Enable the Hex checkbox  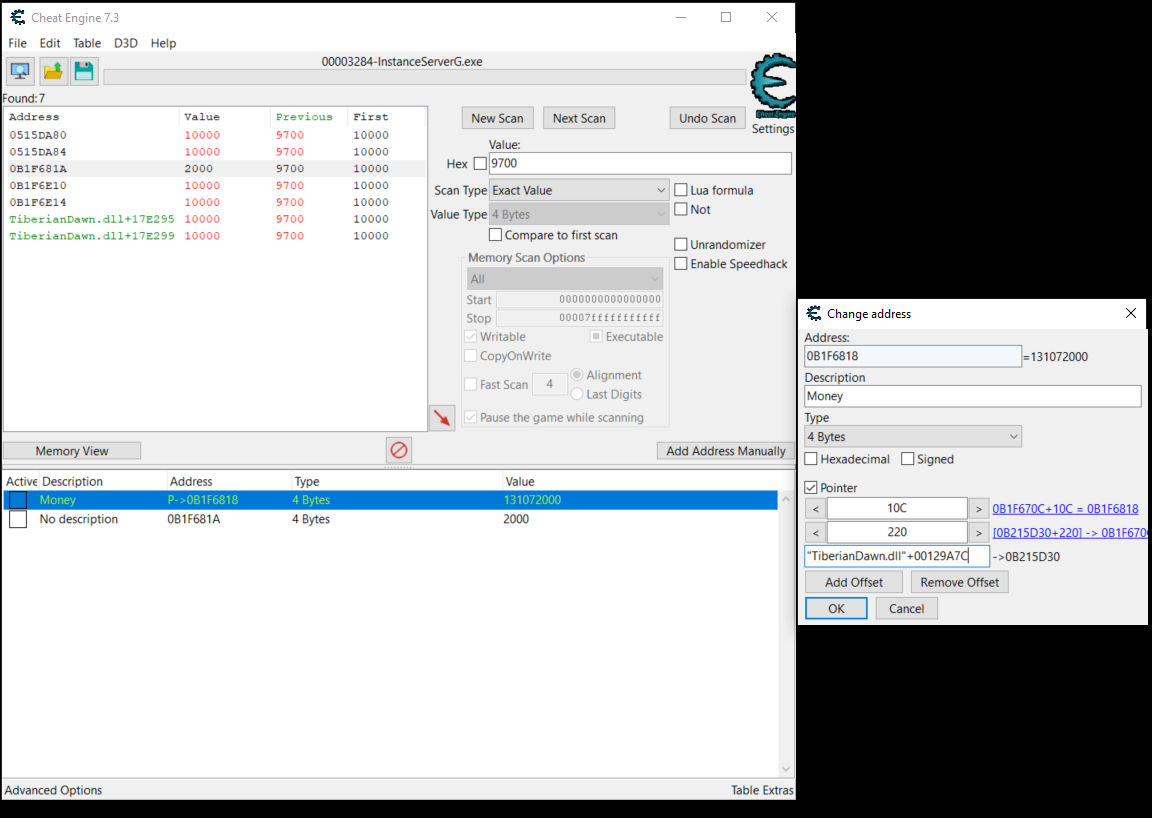480,164
